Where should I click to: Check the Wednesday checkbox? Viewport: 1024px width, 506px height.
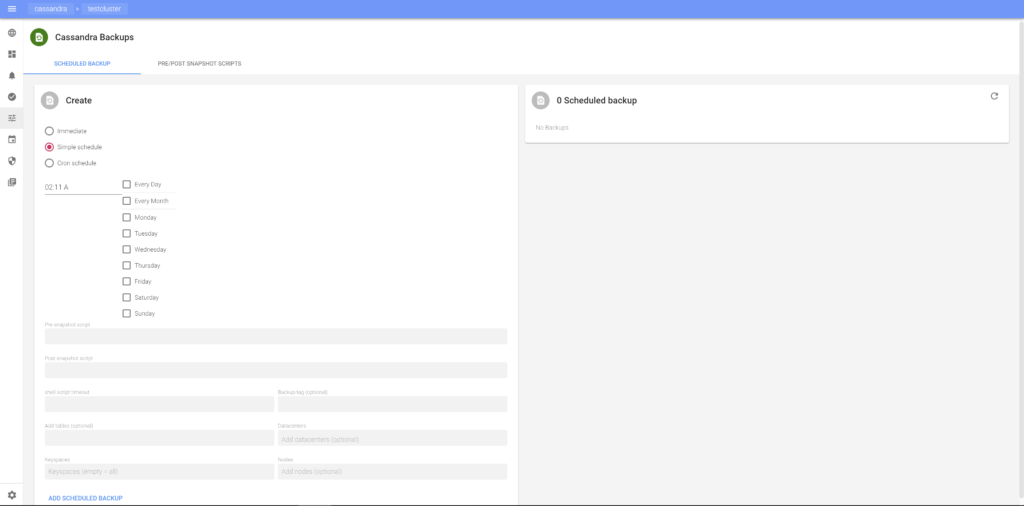[127, 249]
